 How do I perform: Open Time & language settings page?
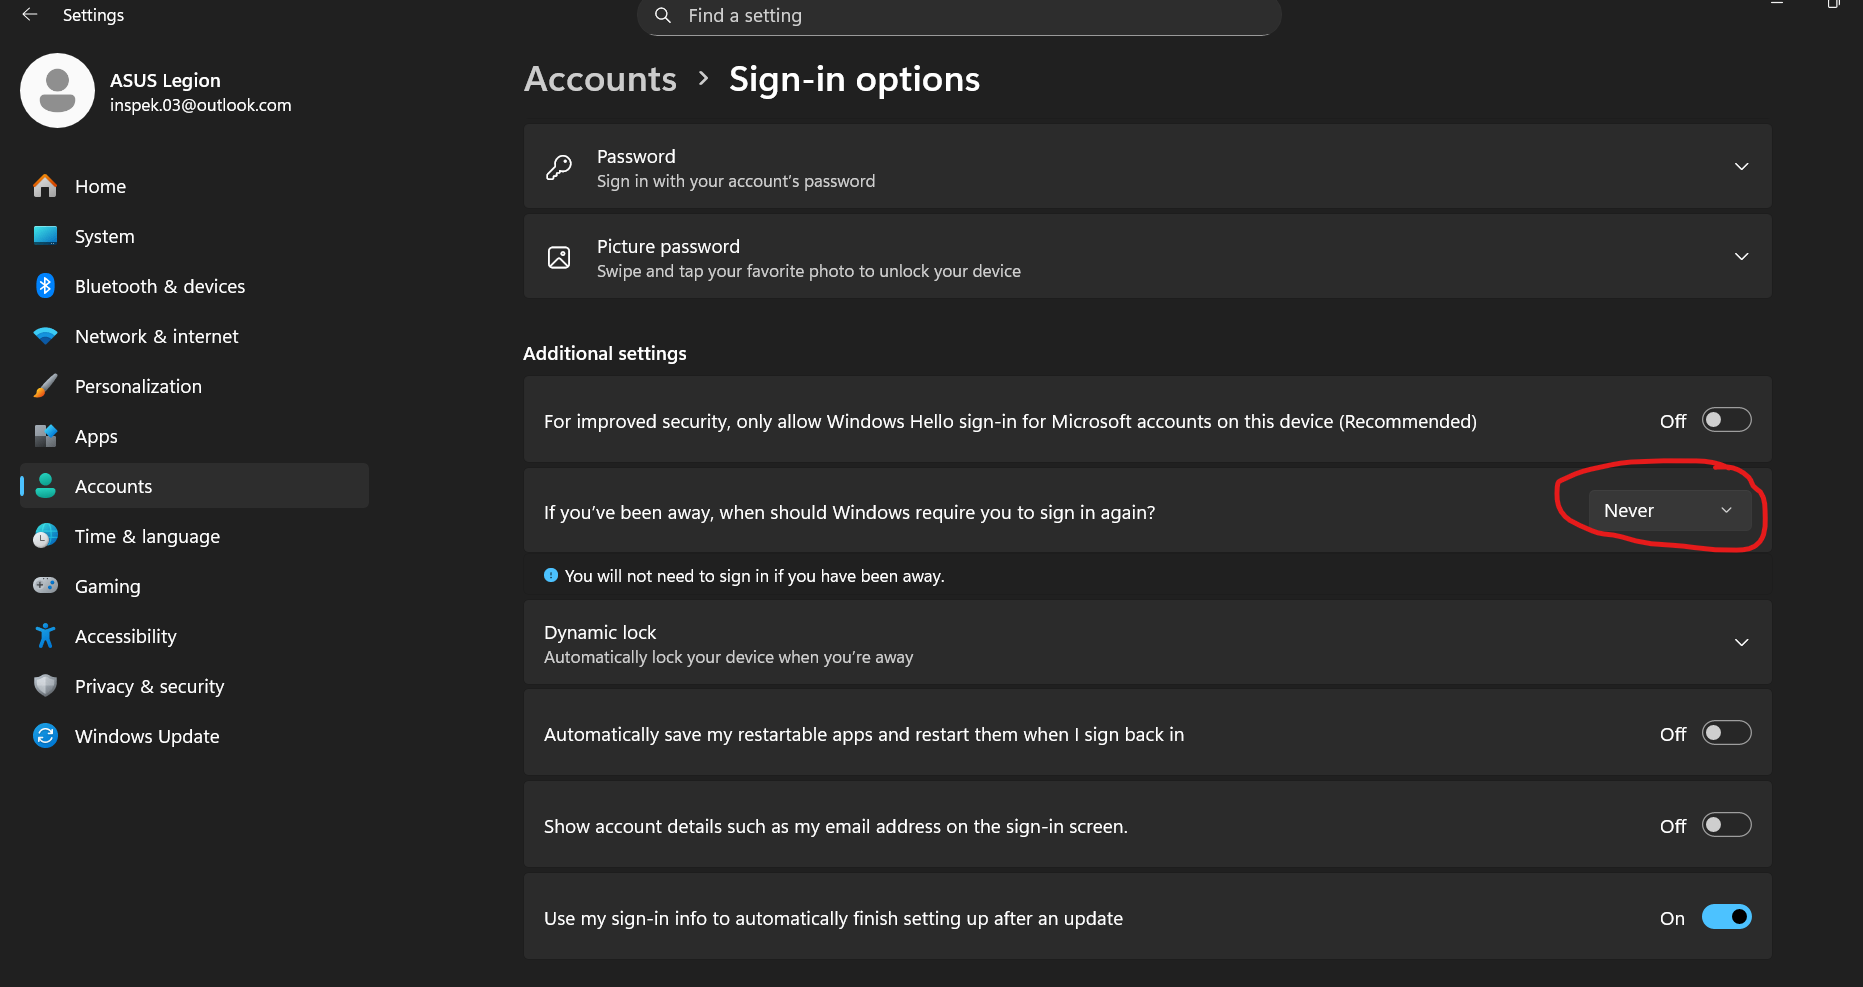coord(147,536)
